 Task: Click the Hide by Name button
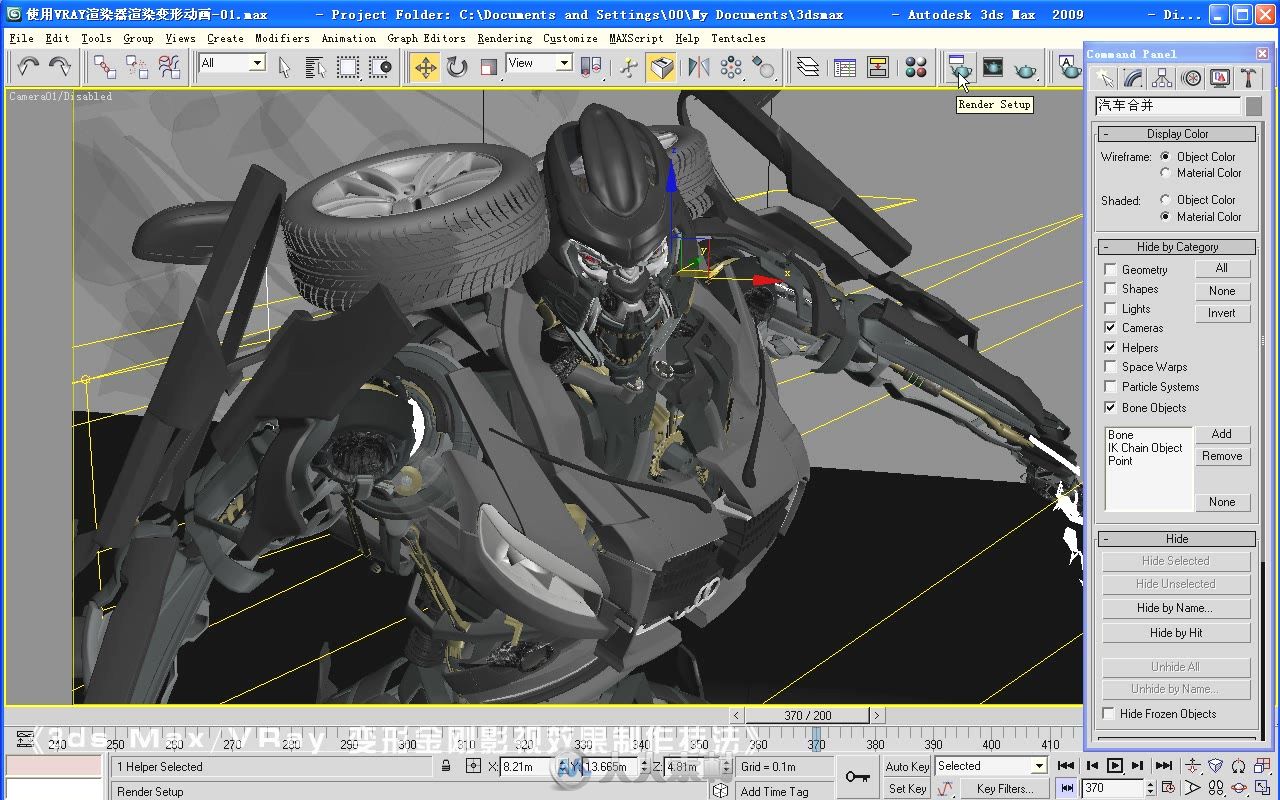1176,608
